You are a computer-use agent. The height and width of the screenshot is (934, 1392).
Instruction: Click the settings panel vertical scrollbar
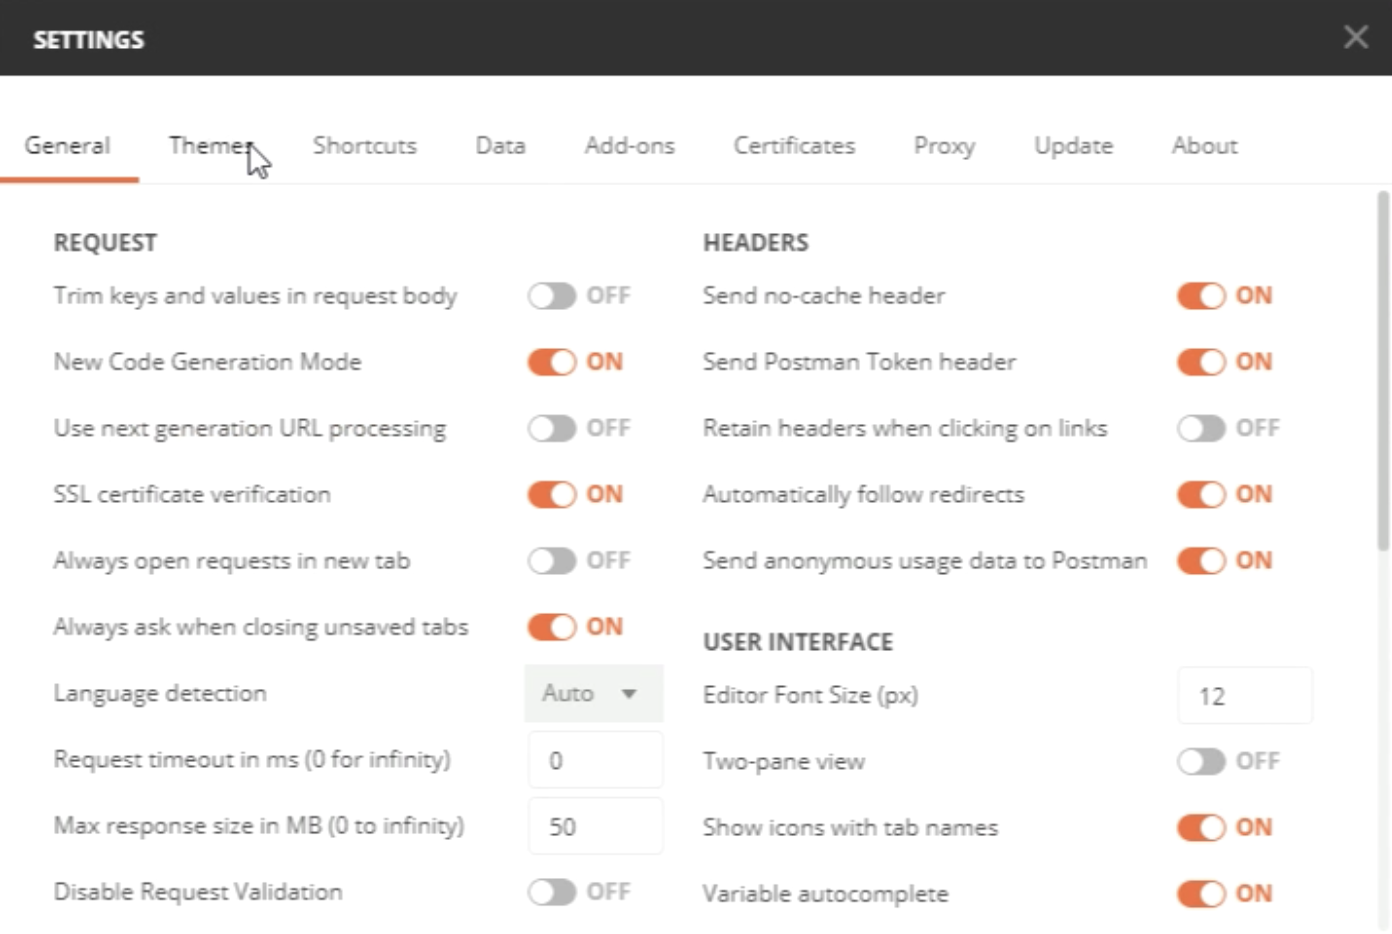click(x=1383, y=370)
